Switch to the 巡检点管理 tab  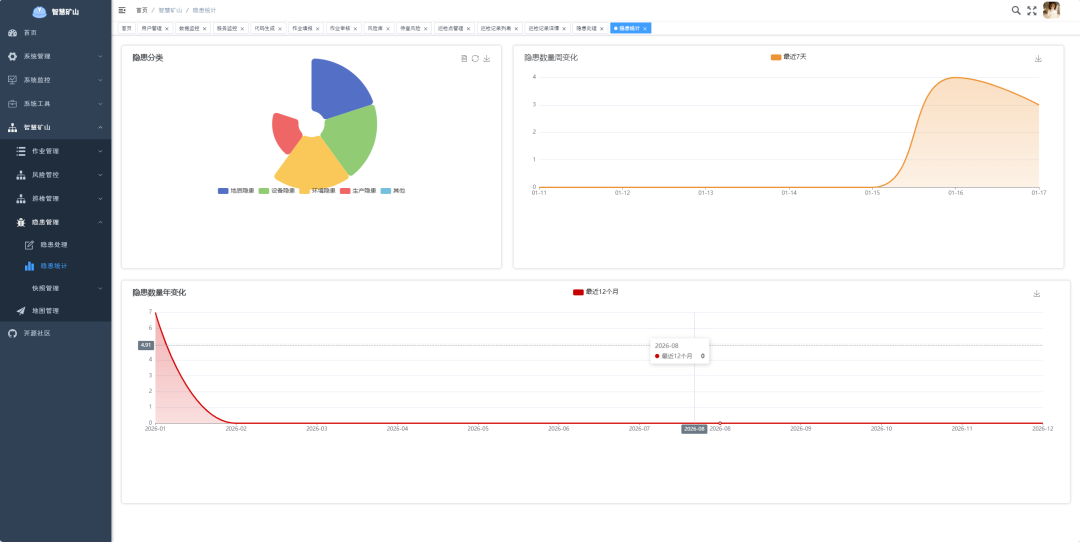pyautogui.click(x=454, y=29)
